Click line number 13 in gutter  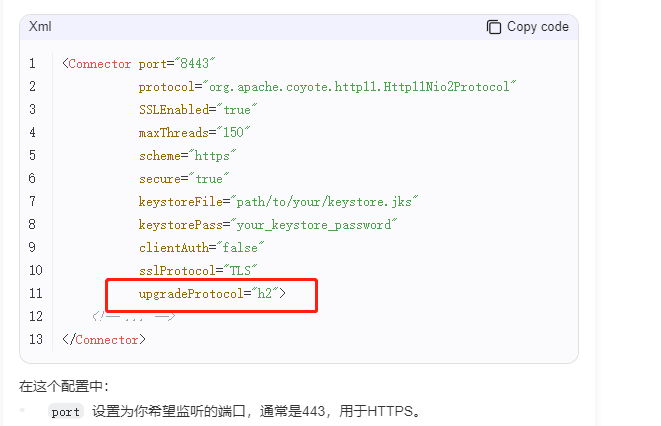tap(36, 340)
